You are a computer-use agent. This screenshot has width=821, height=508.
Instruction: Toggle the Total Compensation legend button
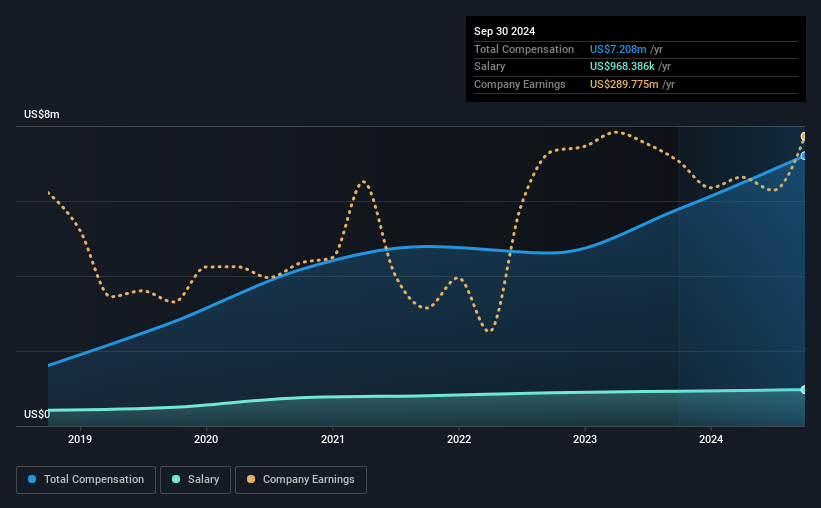point(86,480)
